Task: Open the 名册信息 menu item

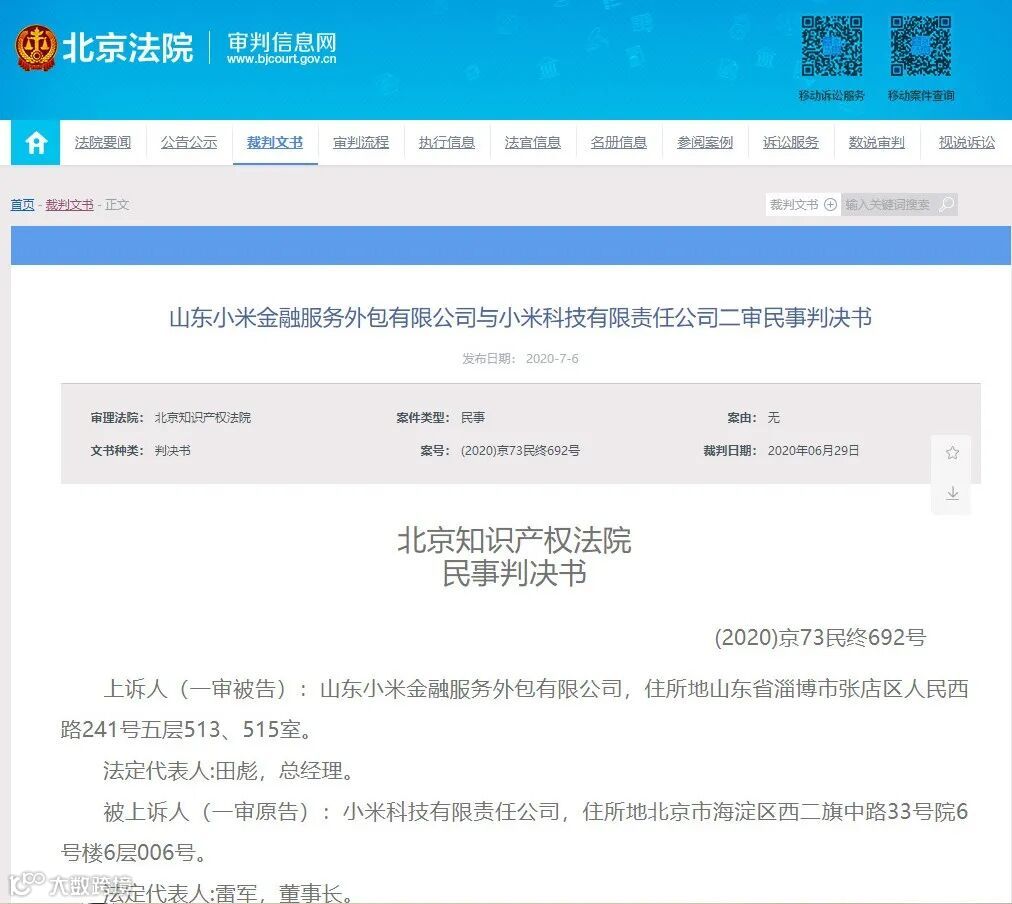Action: click(618, 143)
